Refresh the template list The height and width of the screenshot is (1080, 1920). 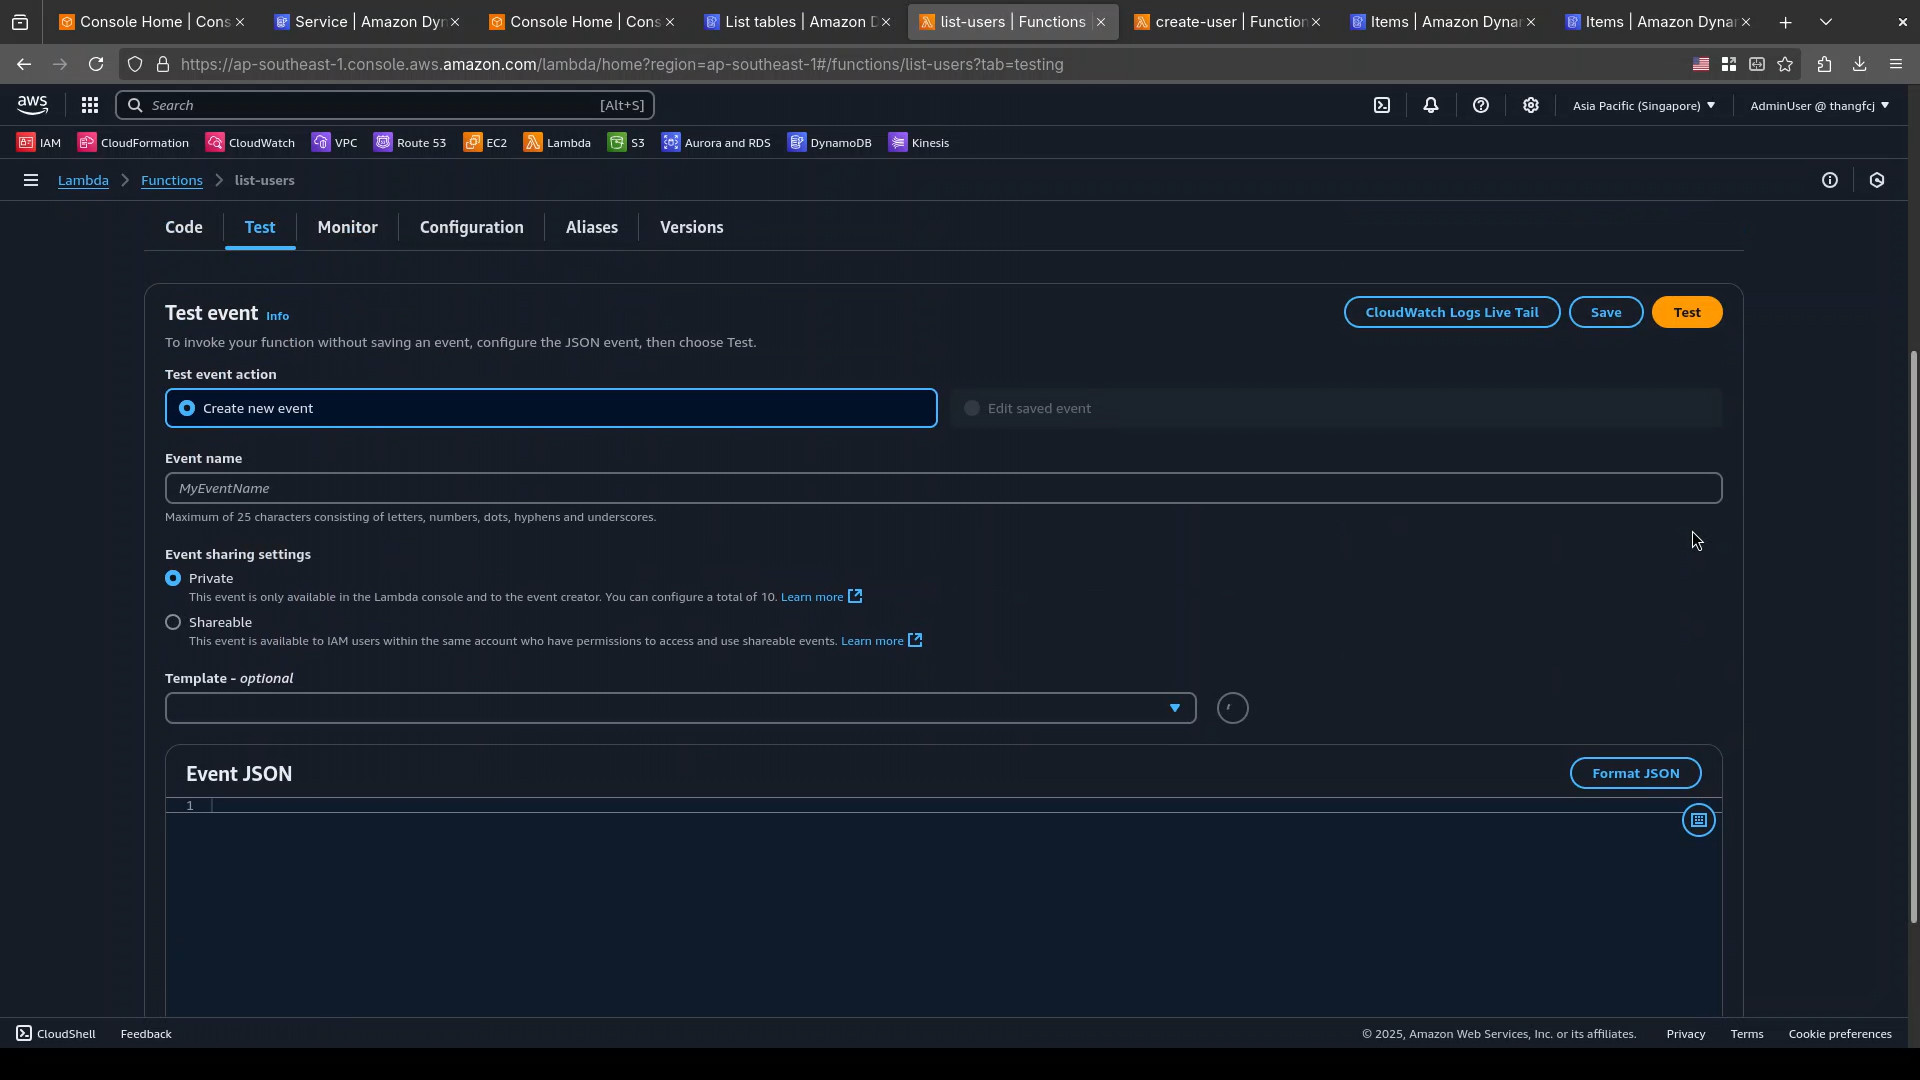coord(1233,709)
